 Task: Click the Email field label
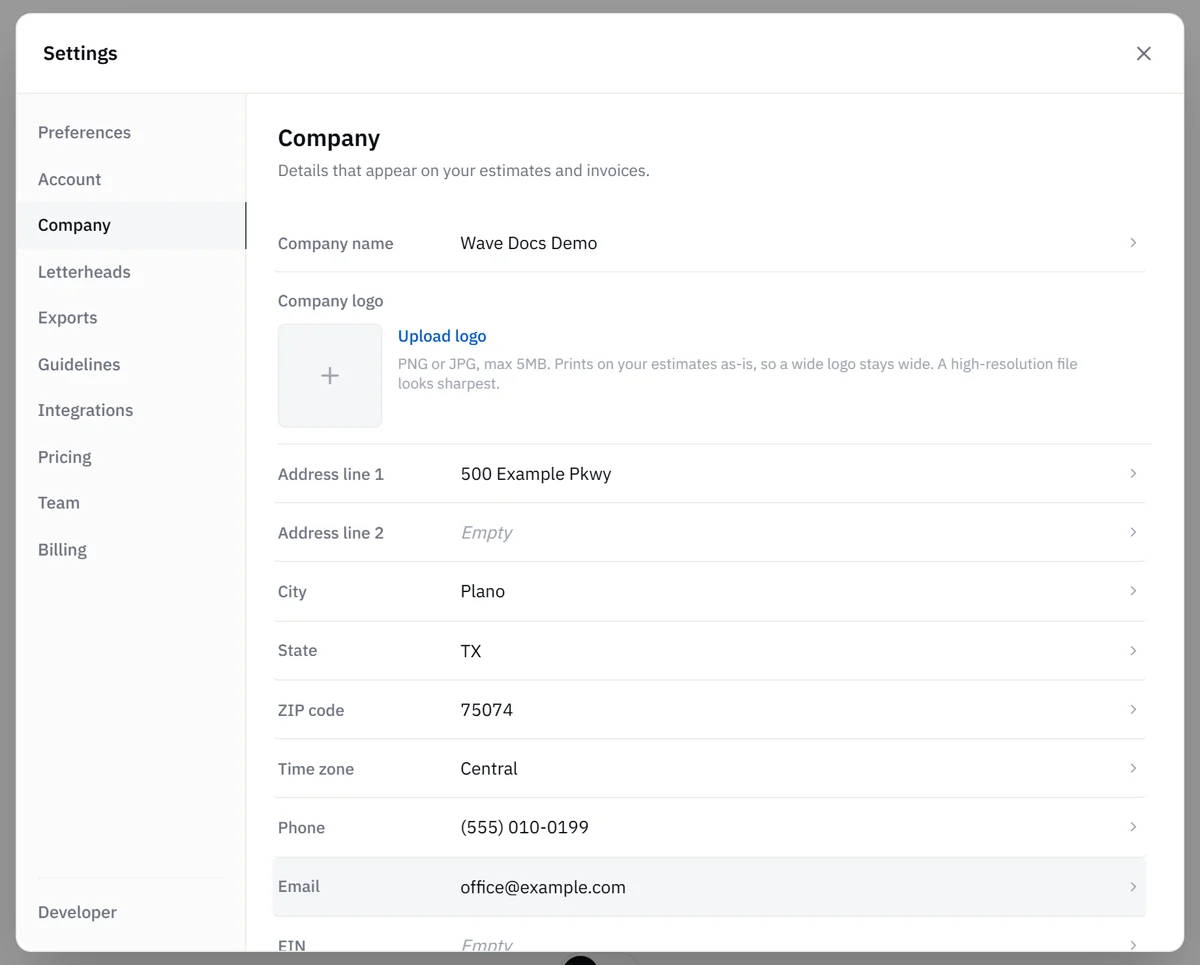299,887
